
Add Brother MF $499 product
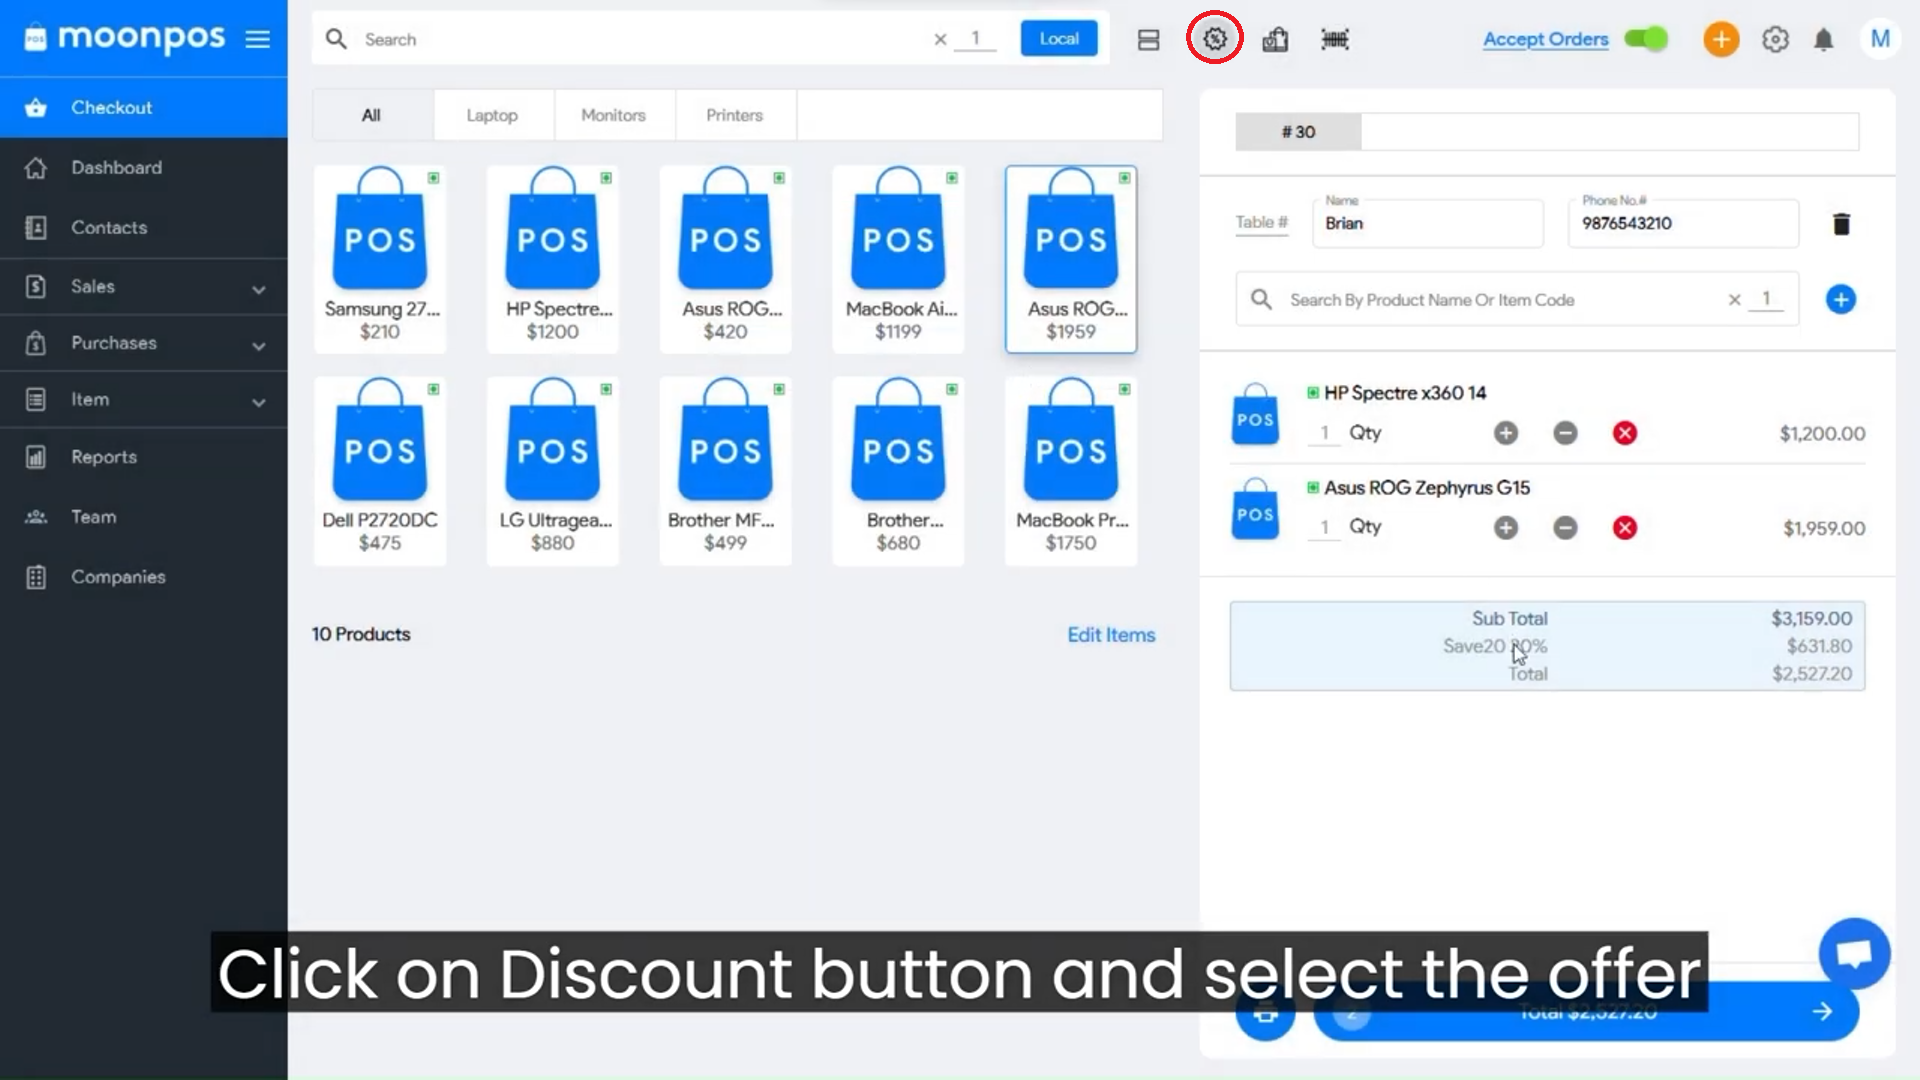click(x=726, y=471)
